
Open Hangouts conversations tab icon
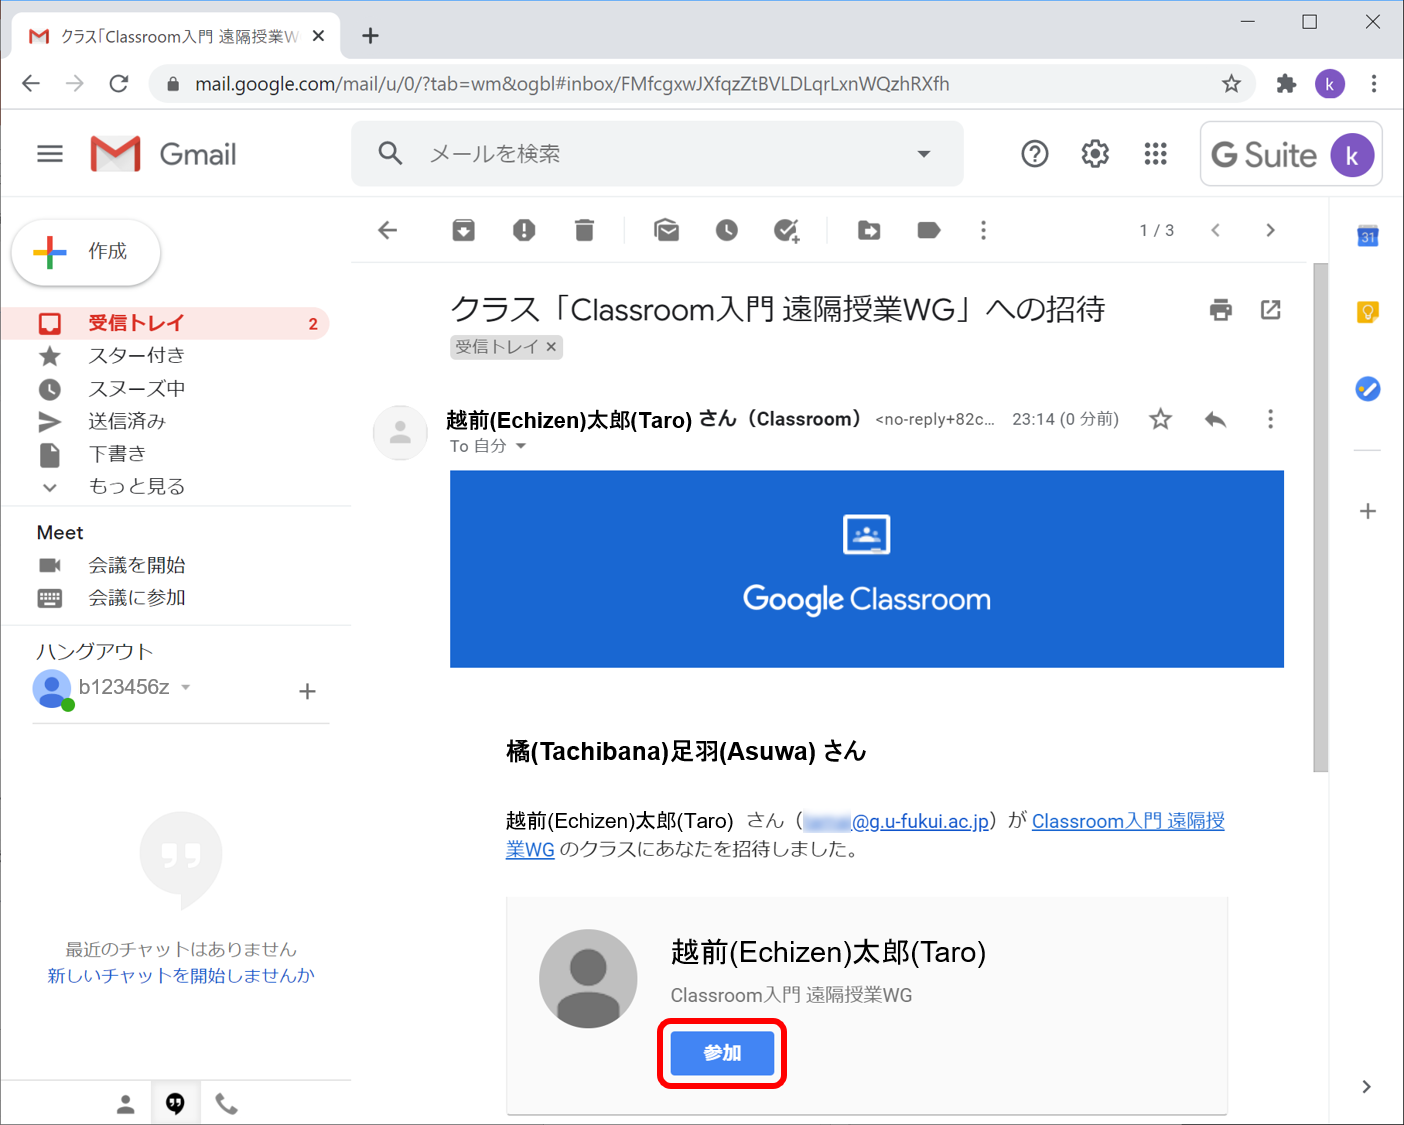click(175, 1103)
